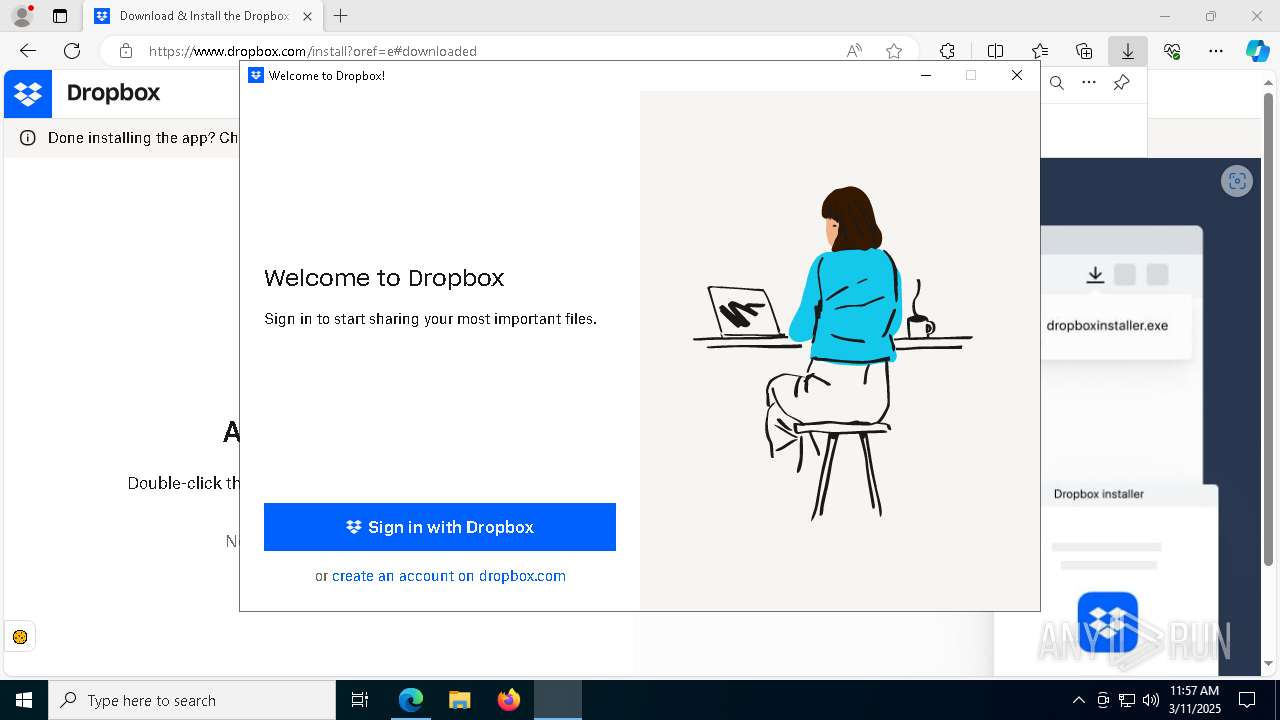Viewport: 1280px width, 720px height.
Task: Open Microsoft Edge from taskbar
Action: click(x=411, y=700)
